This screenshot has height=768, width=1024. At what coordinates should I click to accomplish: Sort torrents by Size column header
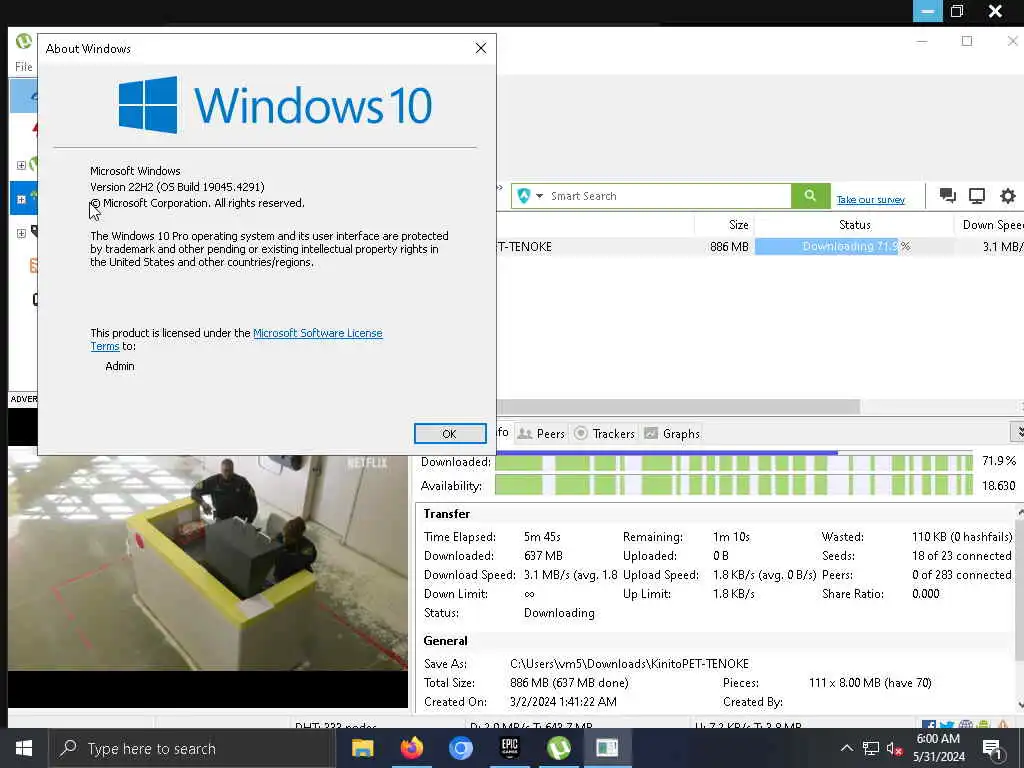tap(724, 225)
